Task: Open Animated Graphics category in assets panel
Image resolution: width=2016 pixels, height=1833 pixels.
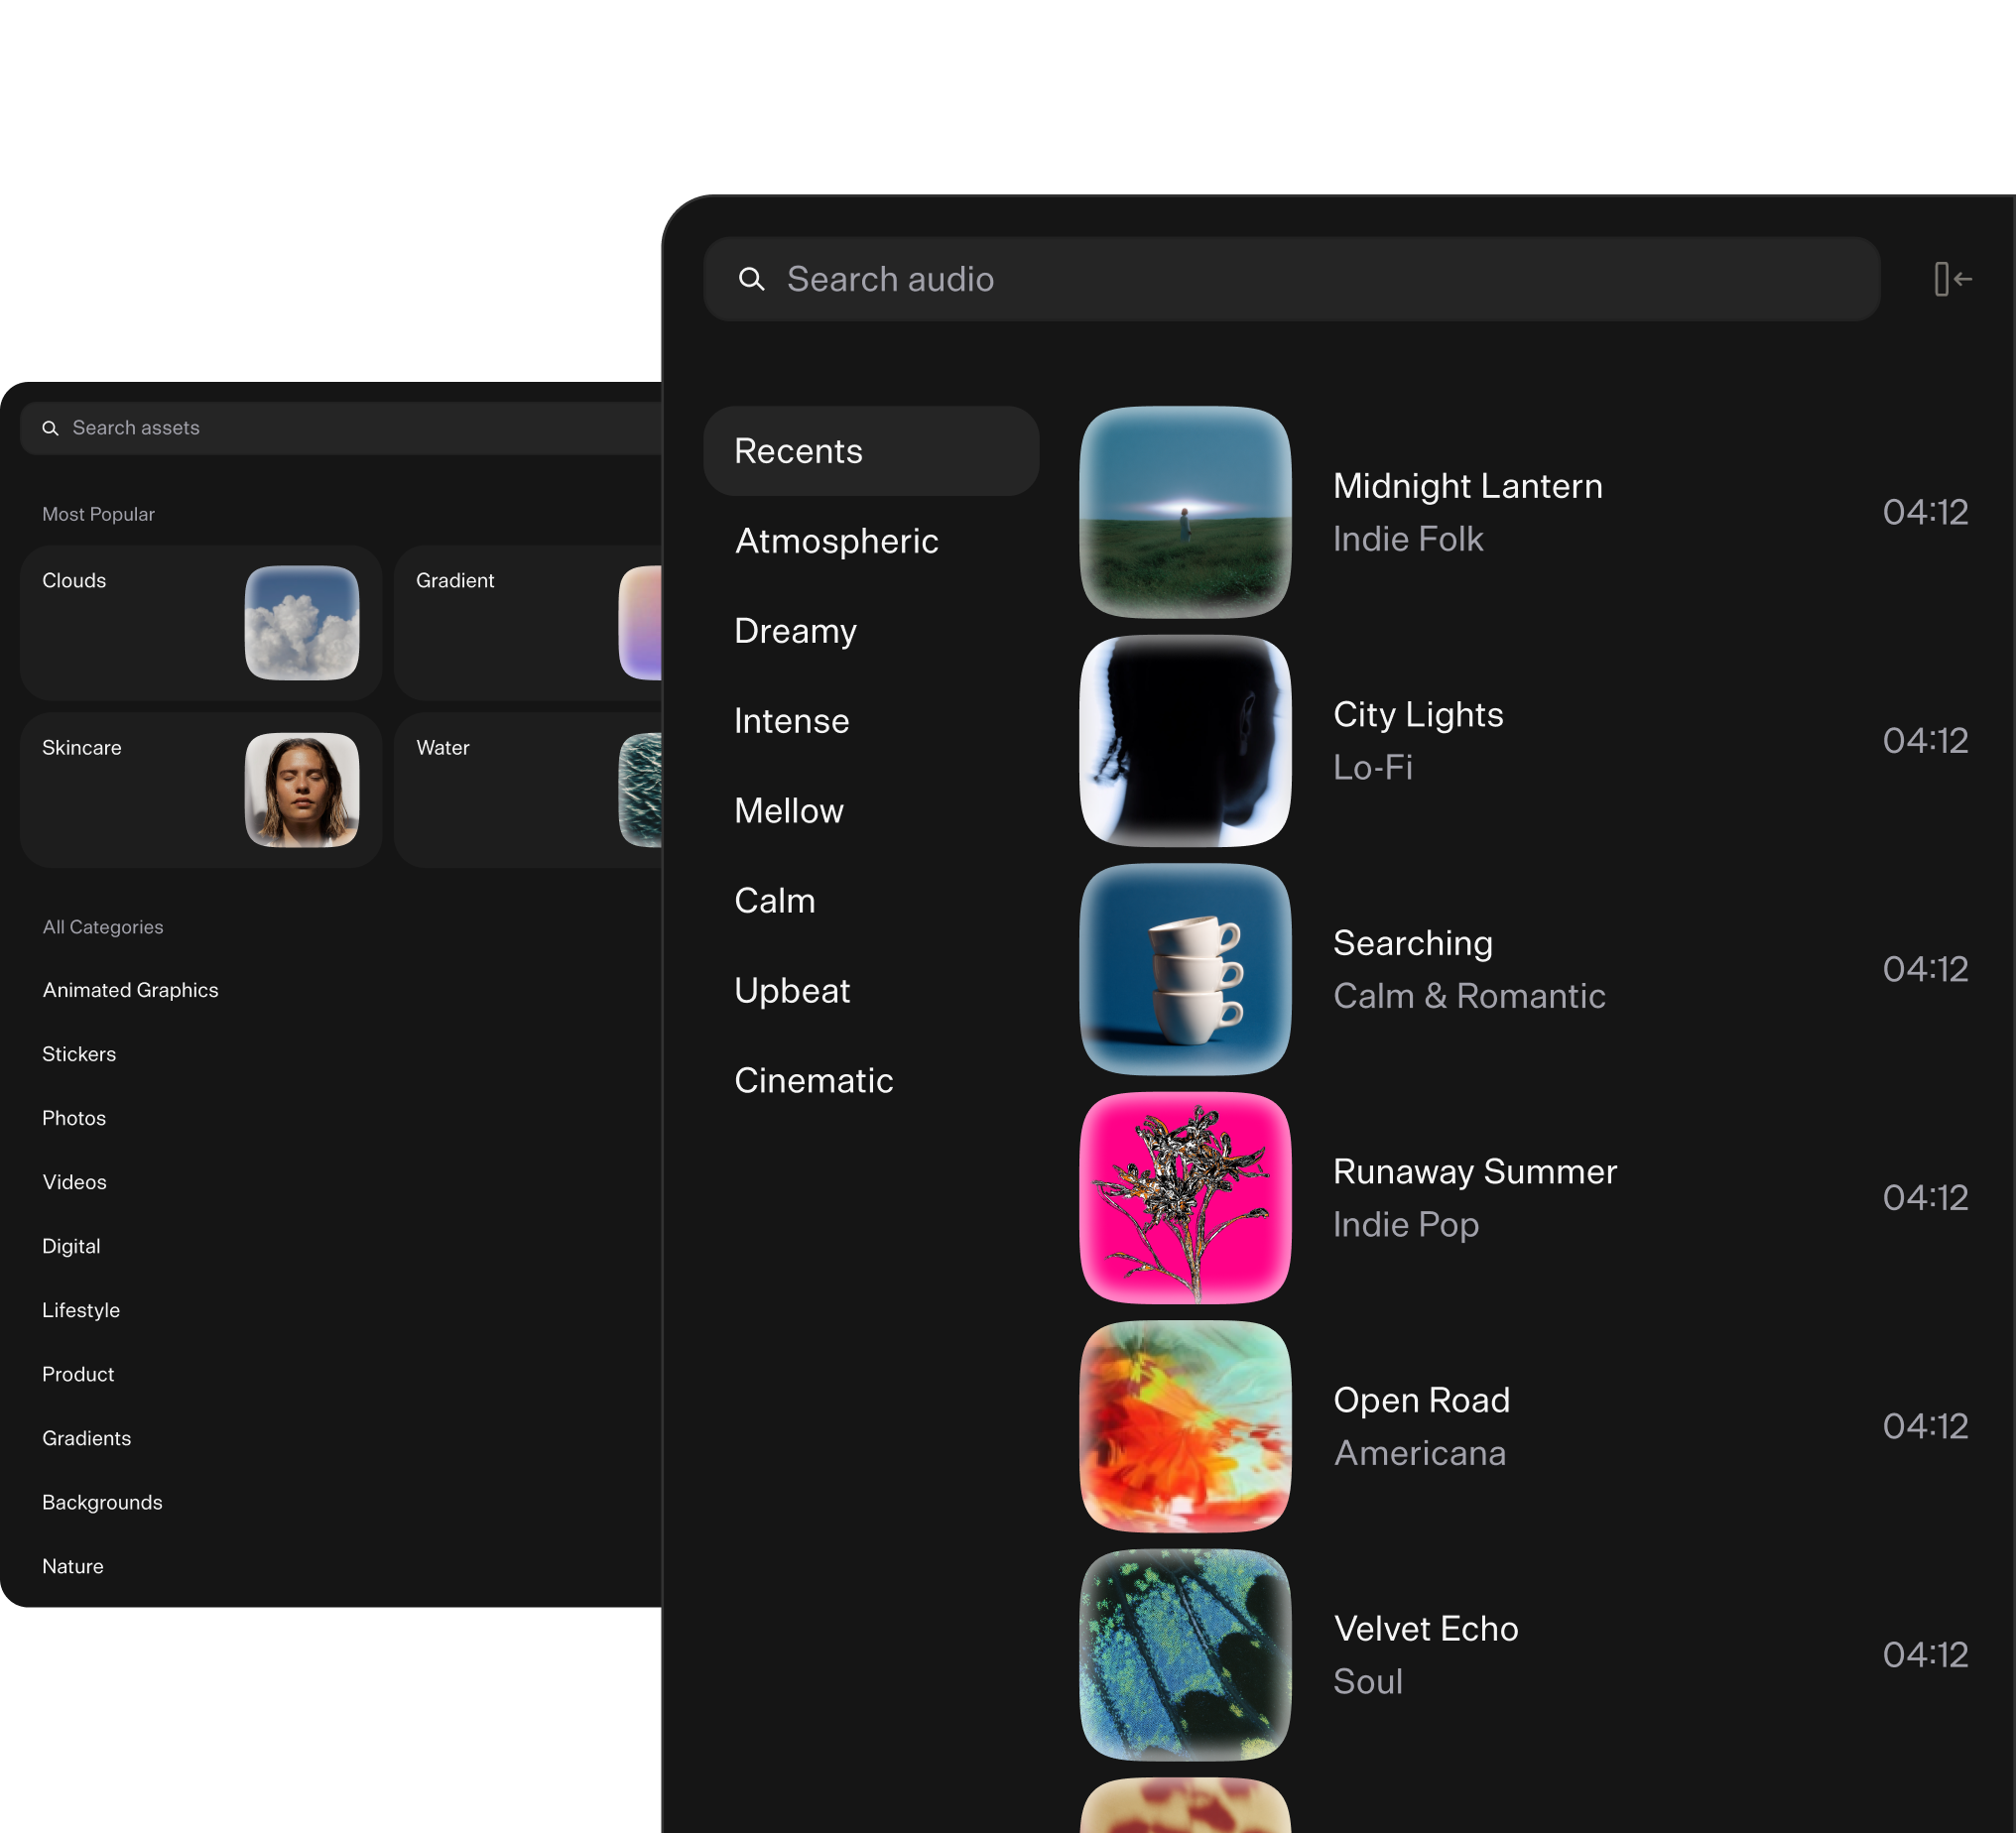Action: [130, 990]
